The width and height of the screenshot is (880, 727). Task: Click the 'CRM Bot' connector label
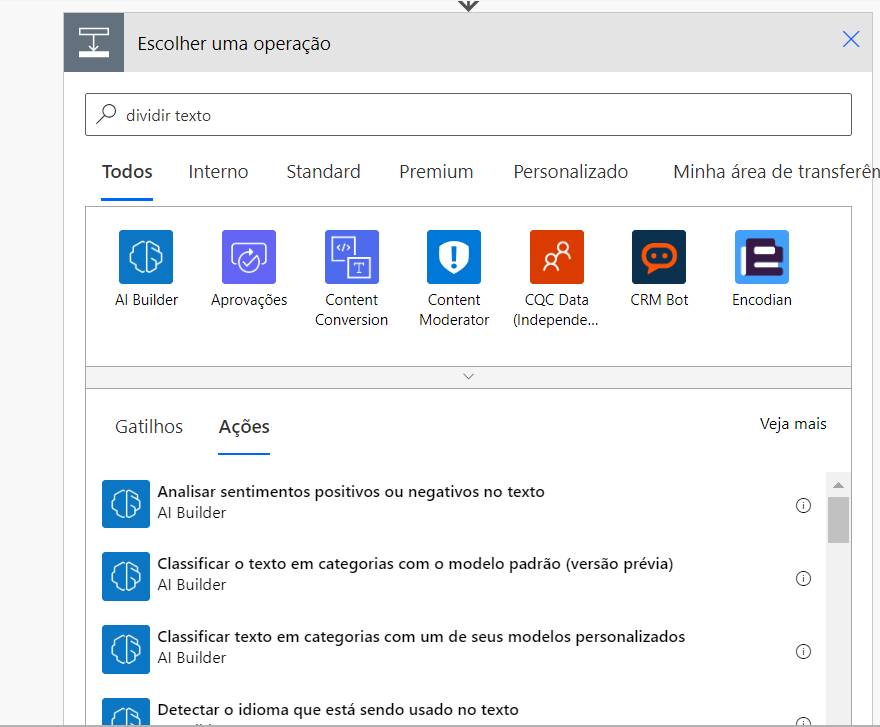[x=659, y=300]
